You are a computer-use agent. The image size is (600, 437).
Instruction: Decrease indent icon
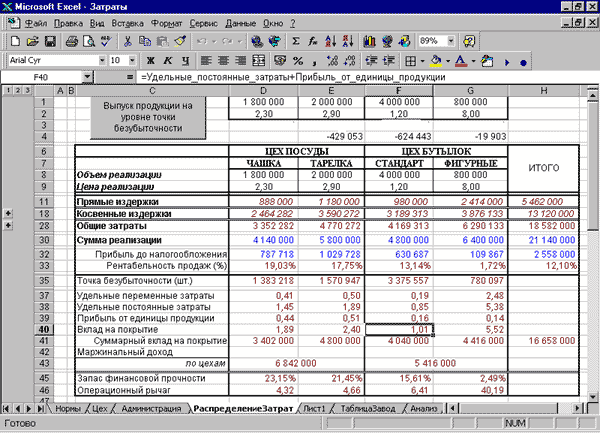tap(371, 61)
